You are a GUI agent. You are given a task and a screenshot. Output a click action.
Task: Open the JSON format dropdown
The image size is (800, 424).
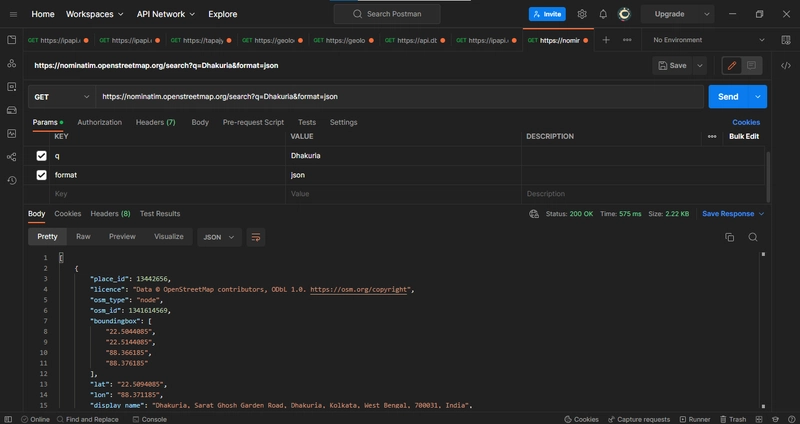(219, 237)
